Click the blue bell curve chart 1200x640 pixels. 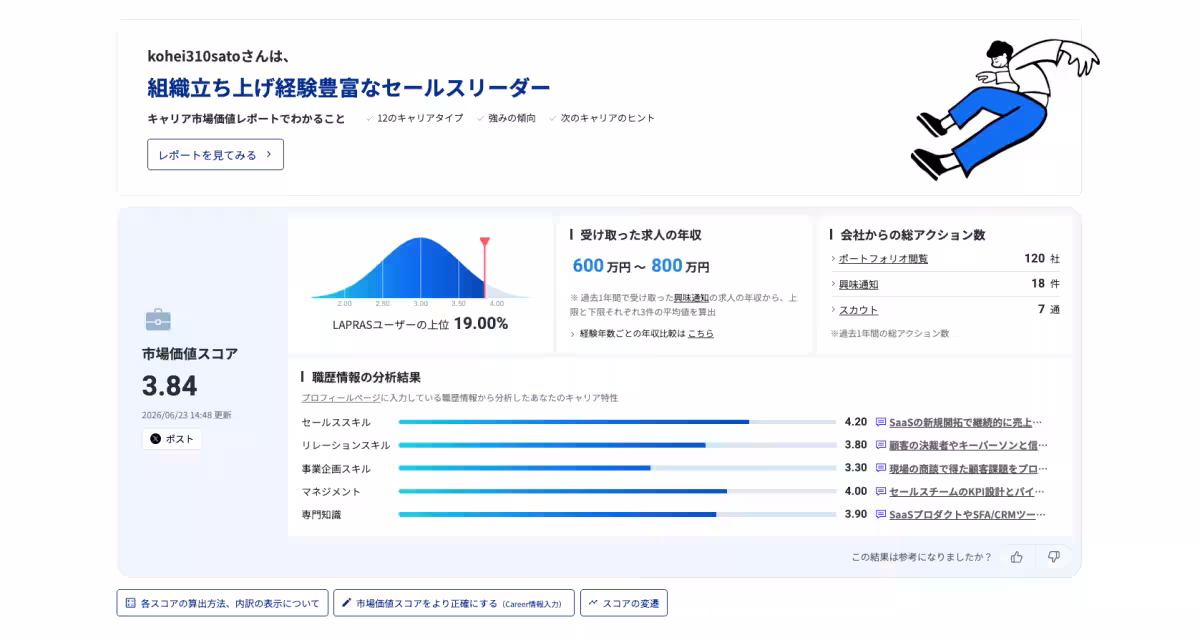pos(420,268)
